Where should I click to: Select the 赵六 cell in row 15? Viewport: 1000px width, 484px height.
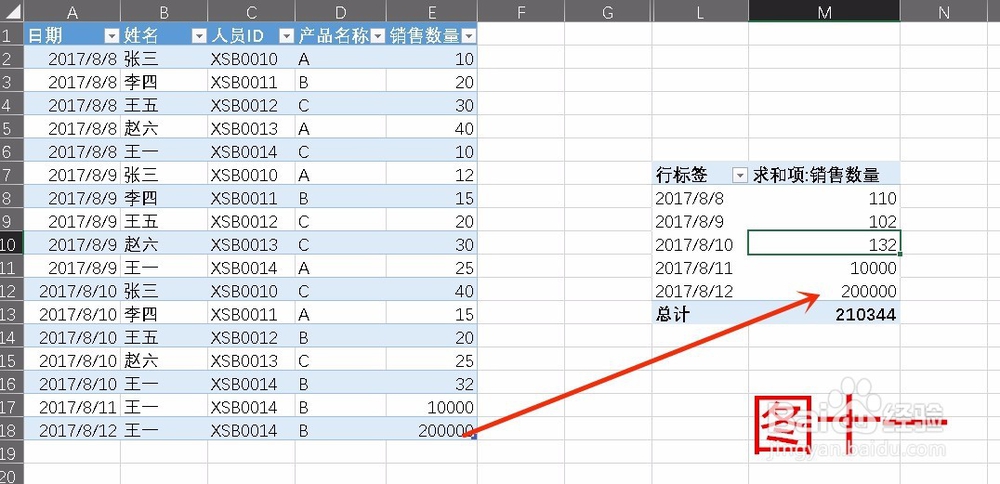click(x=164, y=360)
